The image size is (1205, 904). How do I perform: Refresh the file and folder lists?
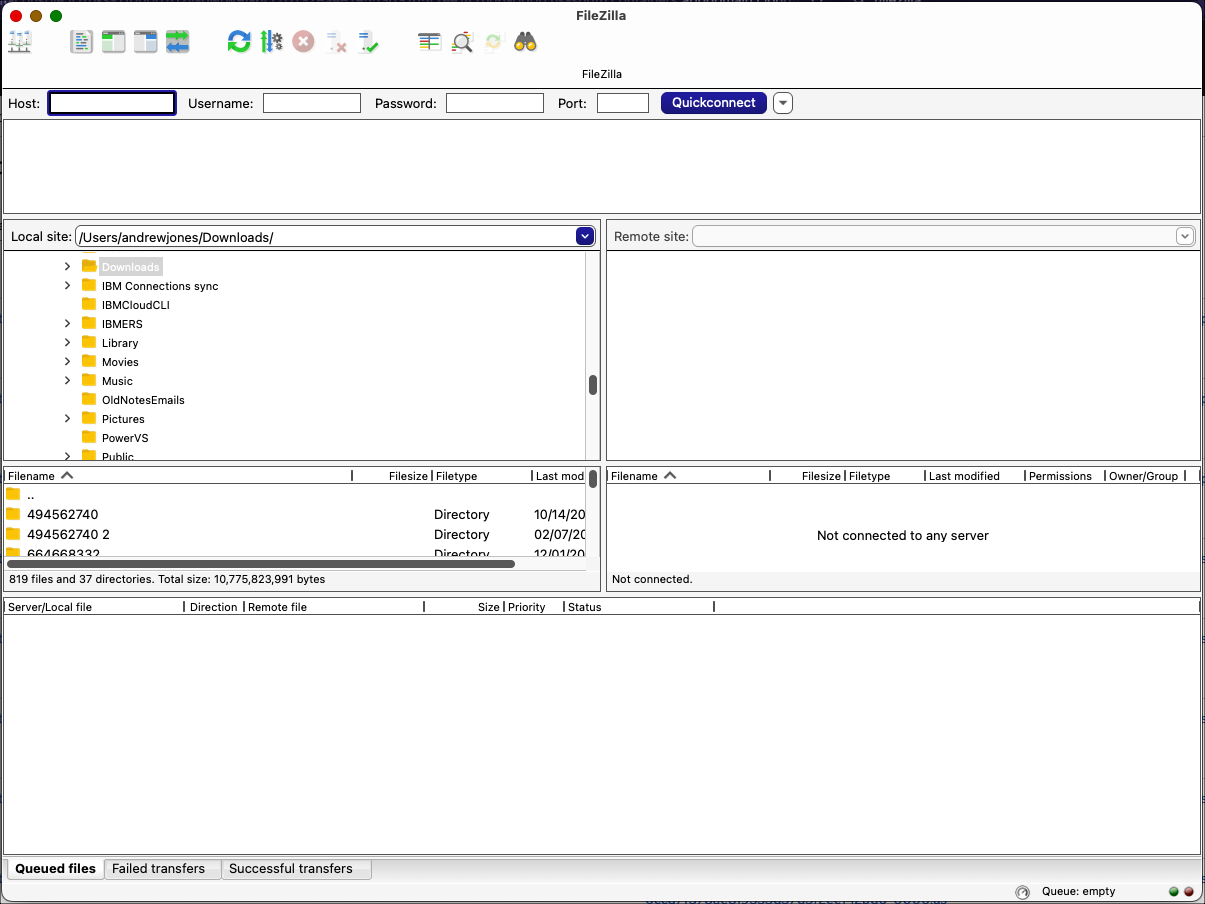coord(239,42)
